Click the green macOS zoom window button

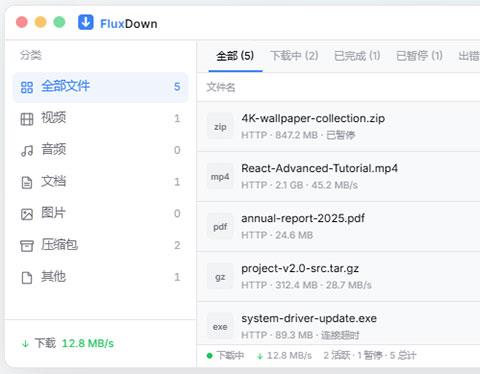pos(59,22)
